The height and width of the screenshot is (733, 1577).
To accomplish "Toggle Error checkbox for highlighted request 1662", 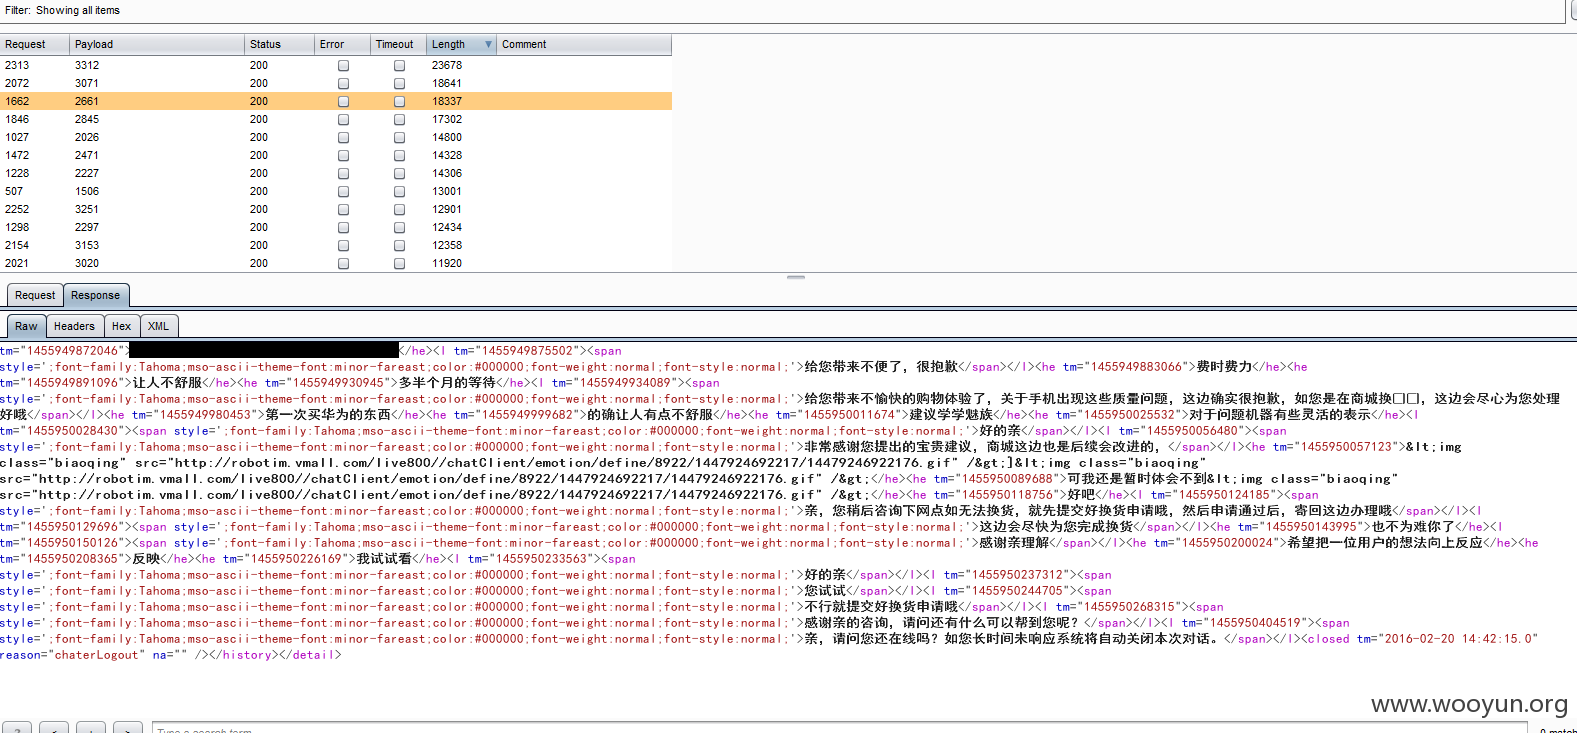I will [x=343, y=101].
